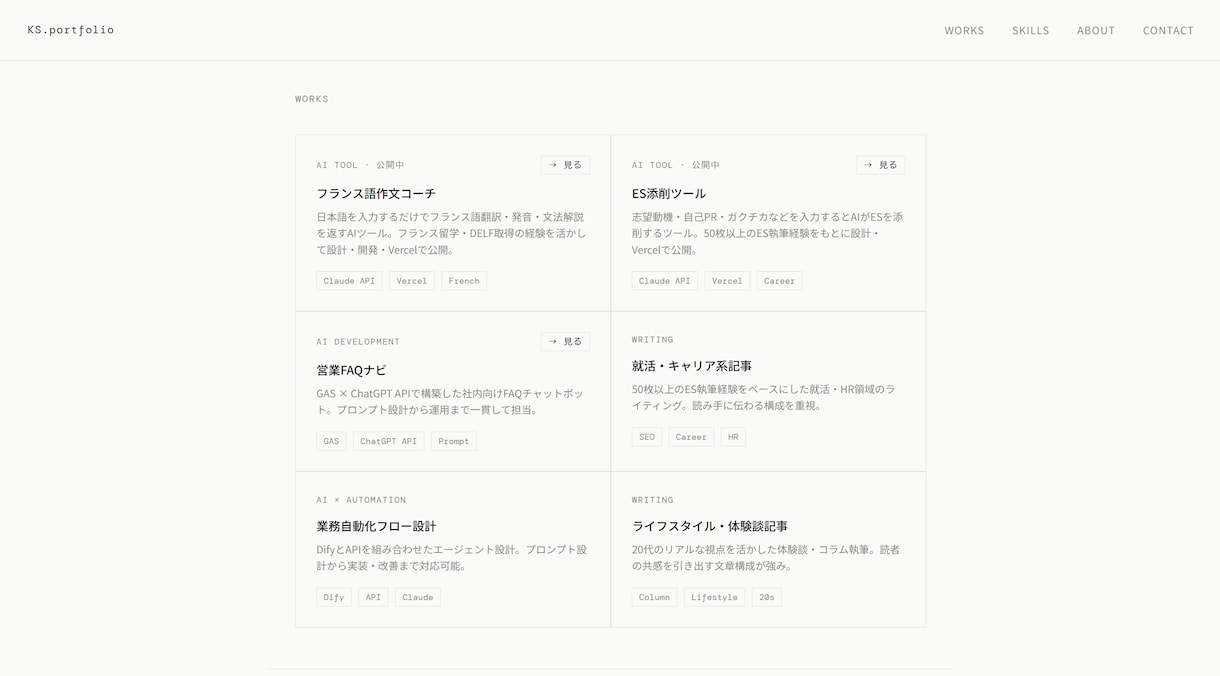Click the GAS tag
The width and height of the screenshot is (1220, 676).
(x=331, y=441)
